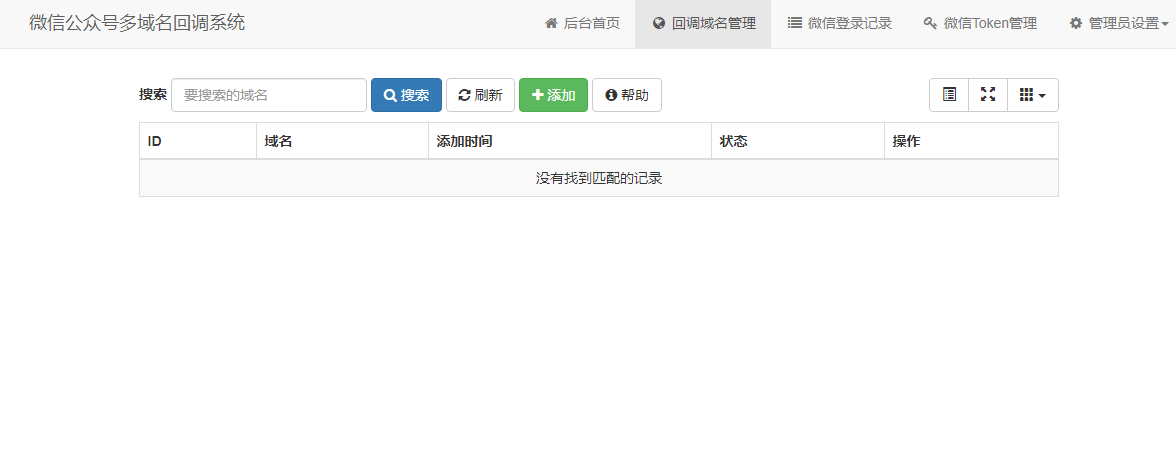Click the key icon for 微信Token管理
Image resolution: width=1176 pixels, height=475 pixels.
(930, 23)
